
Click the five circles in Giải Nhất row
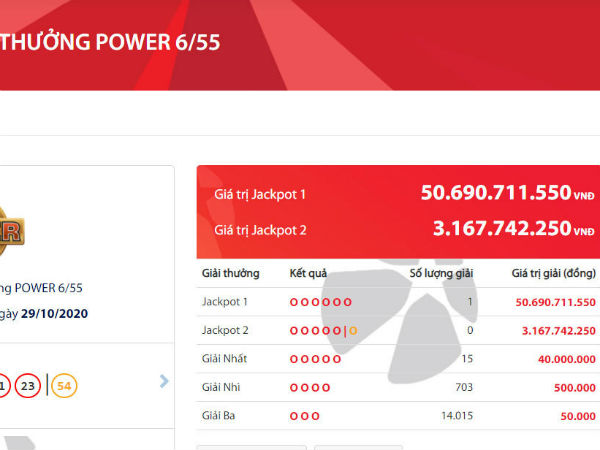(x=315, y=359)
